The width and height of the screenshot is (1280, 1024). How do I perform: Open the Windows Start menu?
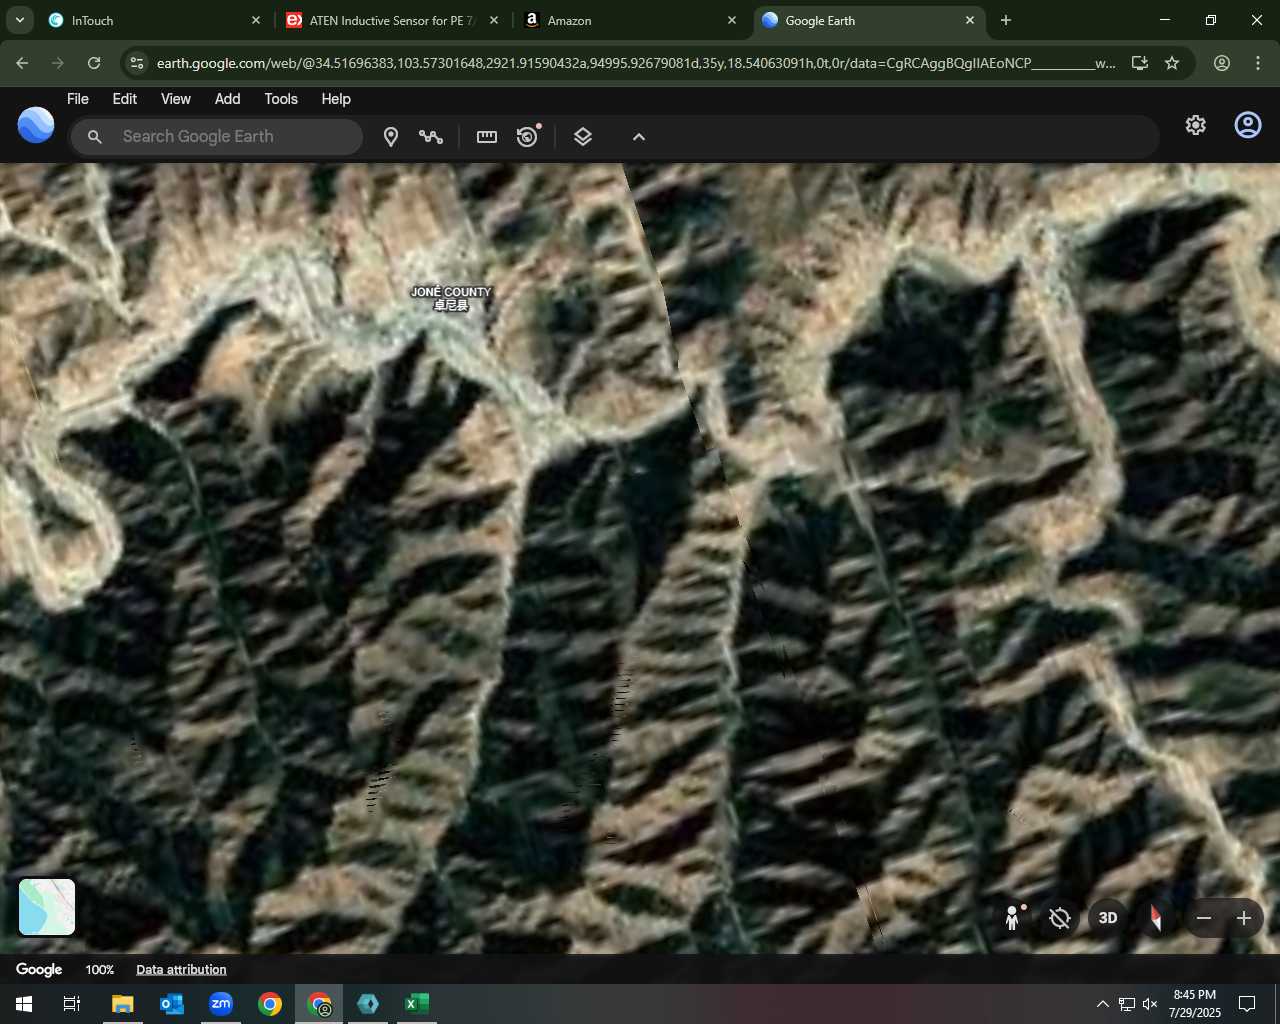click(24, 1004)
